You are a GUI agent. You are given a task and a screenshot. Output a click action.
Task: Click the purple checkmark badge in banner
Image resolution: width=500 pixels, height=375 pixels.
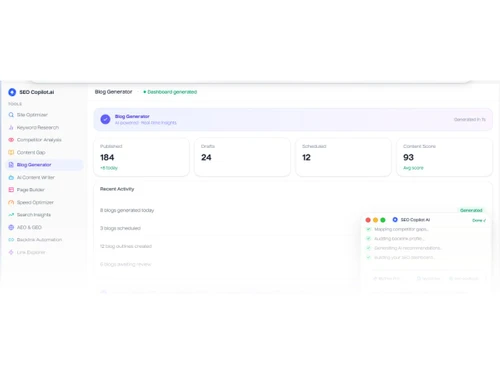(105, 119)
